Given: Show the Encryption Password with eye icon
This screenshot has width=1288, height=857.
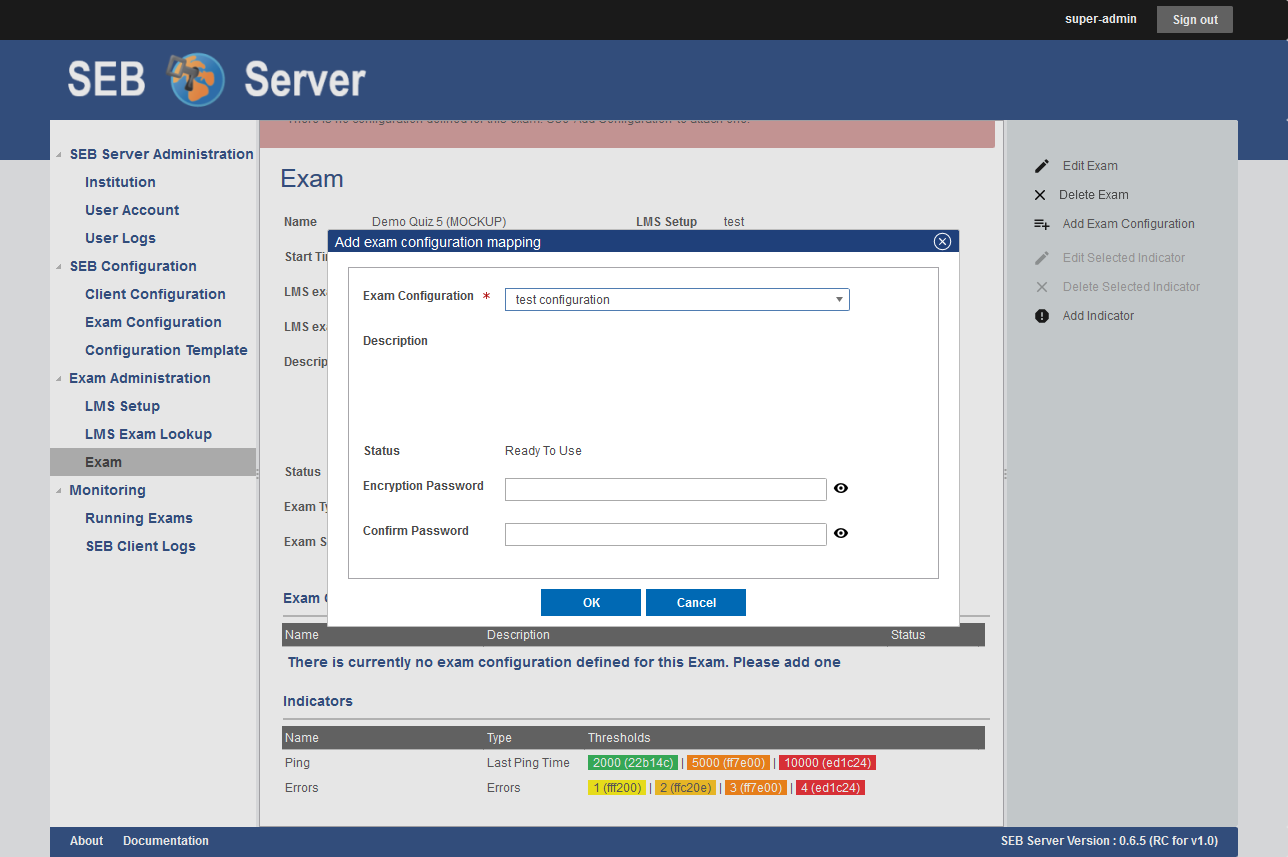Looking at the screenshot, I should pyautogui.click(x=841, y=488).
